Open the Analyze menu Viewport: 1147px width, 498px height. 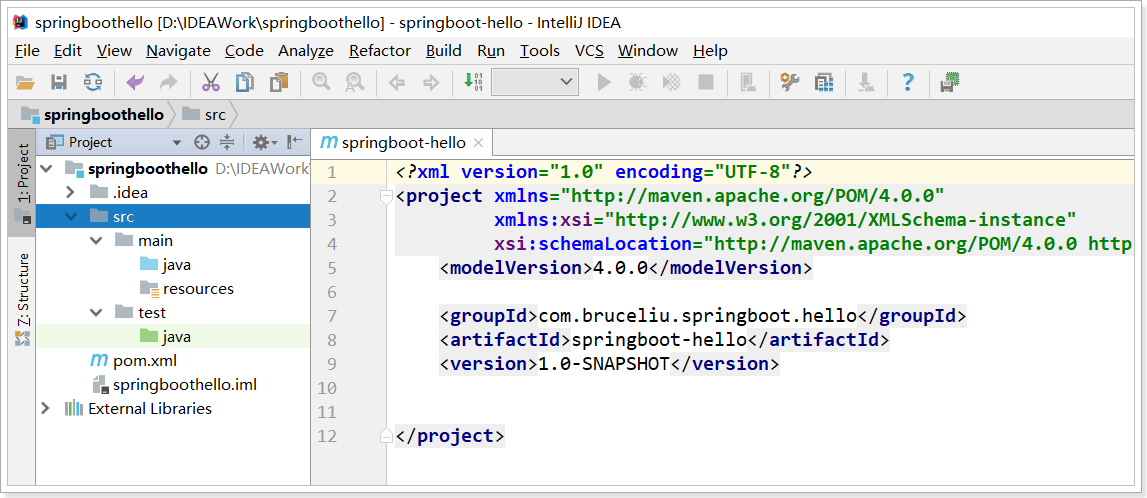click(x=306, y=50)
